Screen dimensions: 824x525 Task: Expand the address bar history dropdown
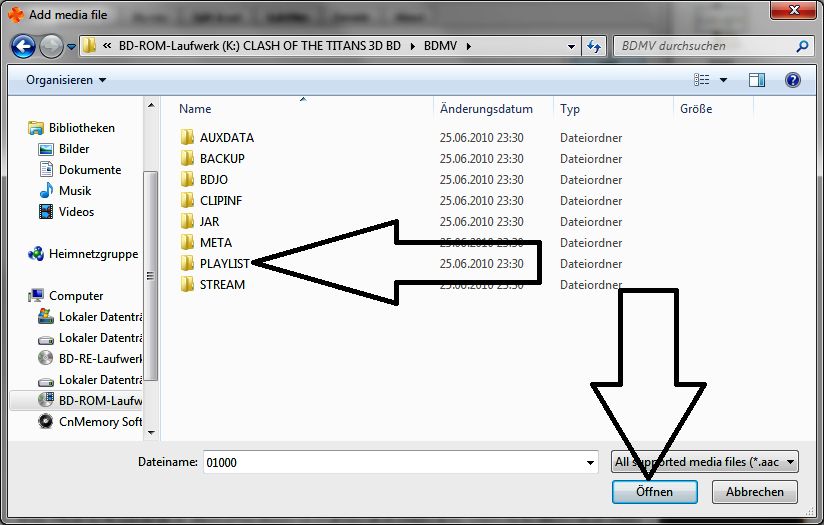(x=571, y=46)
